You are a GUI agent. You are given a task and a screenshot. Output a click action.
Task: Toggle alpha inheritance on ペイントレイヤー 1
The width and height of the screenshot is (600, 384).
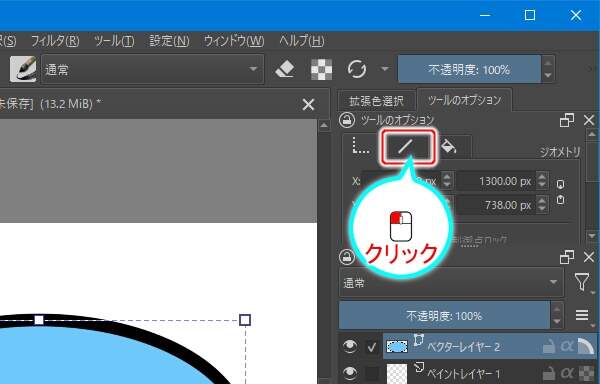point(566,373)
